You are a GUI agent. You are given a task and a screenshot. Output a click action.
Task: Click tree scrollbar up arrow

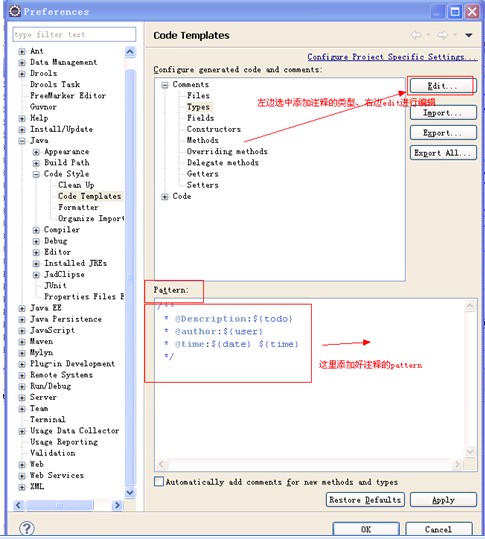pyautogui.click(x=130, y=52)
